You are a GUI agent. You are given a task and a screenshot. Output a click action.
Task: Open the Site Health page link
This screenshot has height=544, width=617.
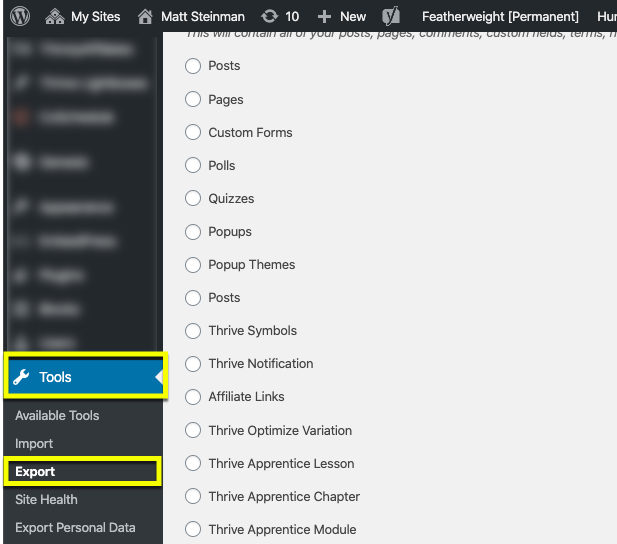pos(46,499)
